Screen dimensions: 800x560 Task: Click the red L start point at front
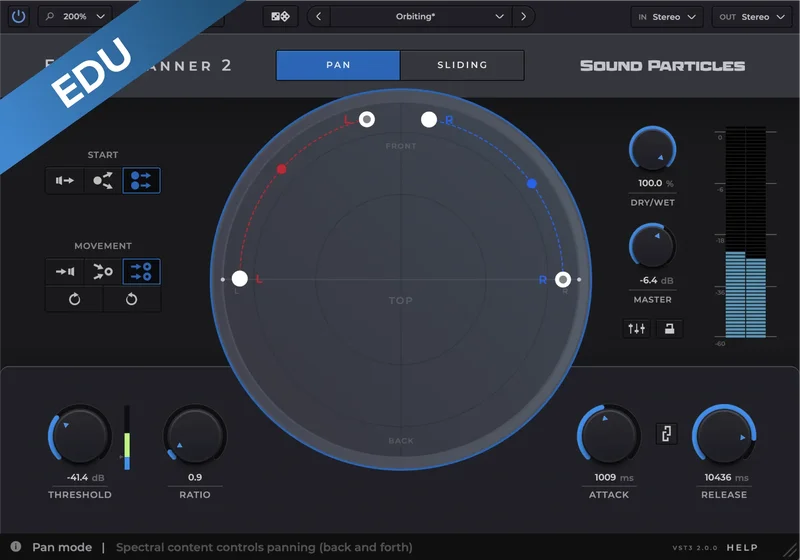pyautogui.click(x=366, y=119)
